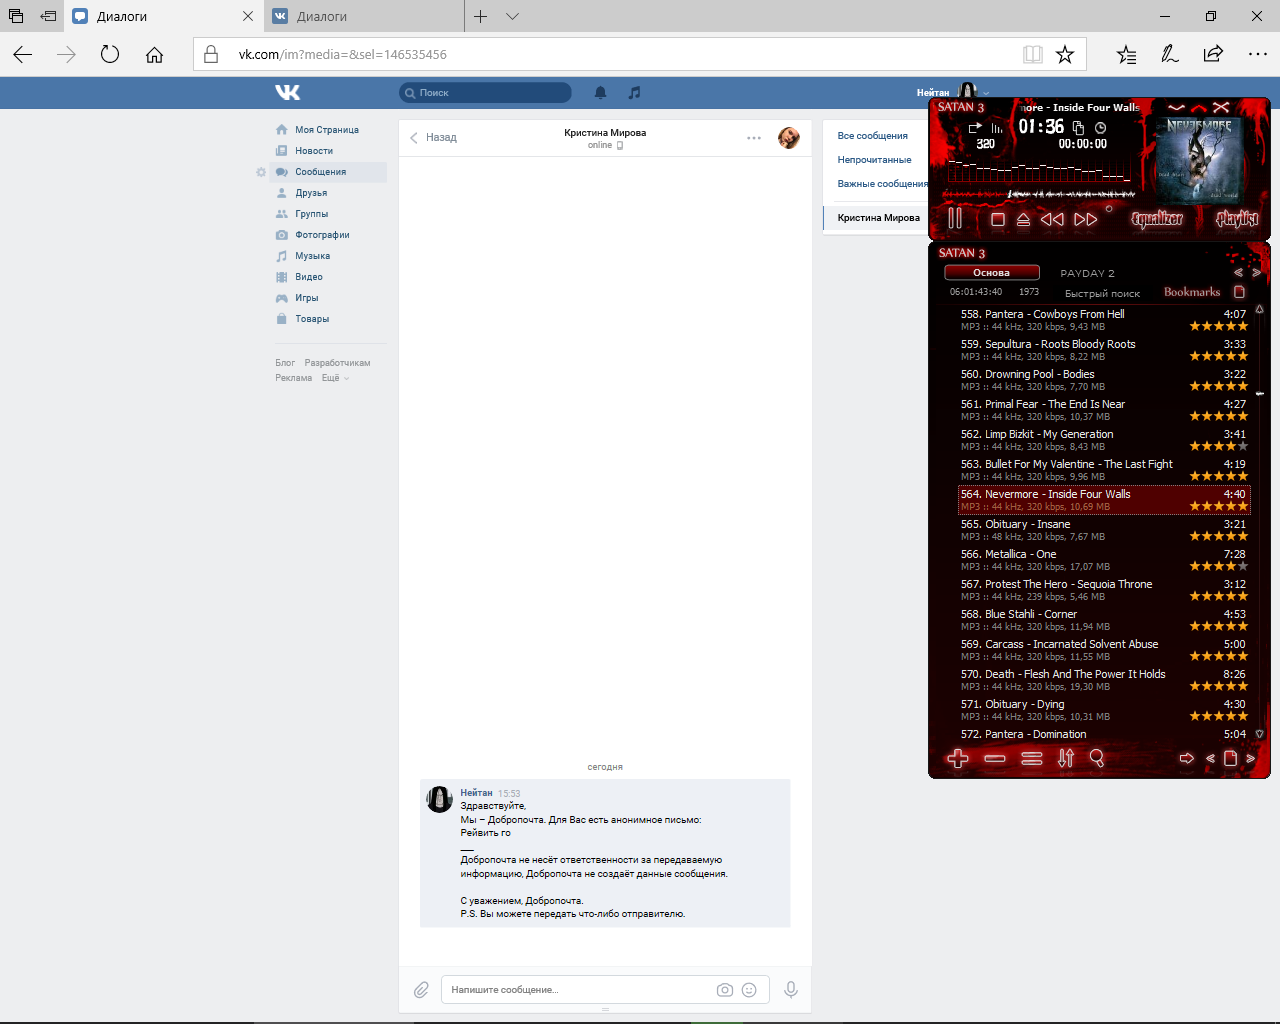The height and width of the screenshot is (1024, 1280).
Task: Go to previous playlist at bottom
Action: click(1211, 758)
